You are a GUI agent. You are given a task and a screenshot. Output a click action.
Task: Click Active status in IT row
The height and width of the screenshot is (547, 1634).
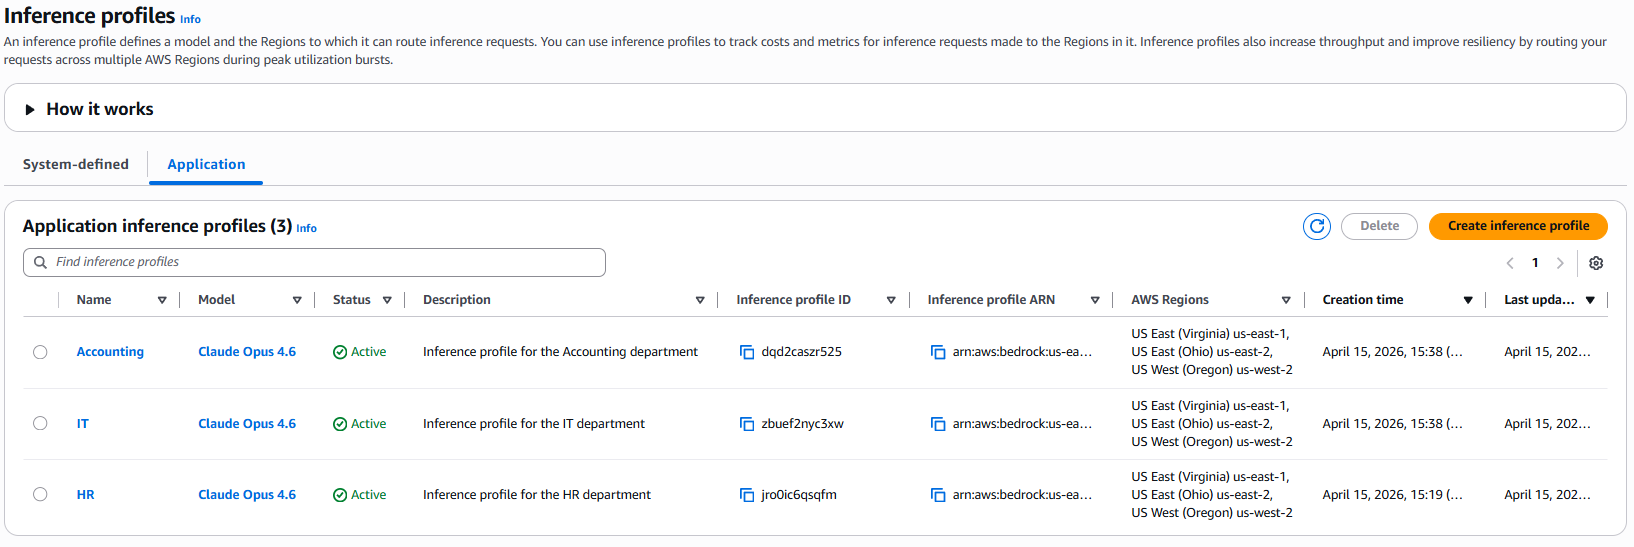[x=360, y=424]
